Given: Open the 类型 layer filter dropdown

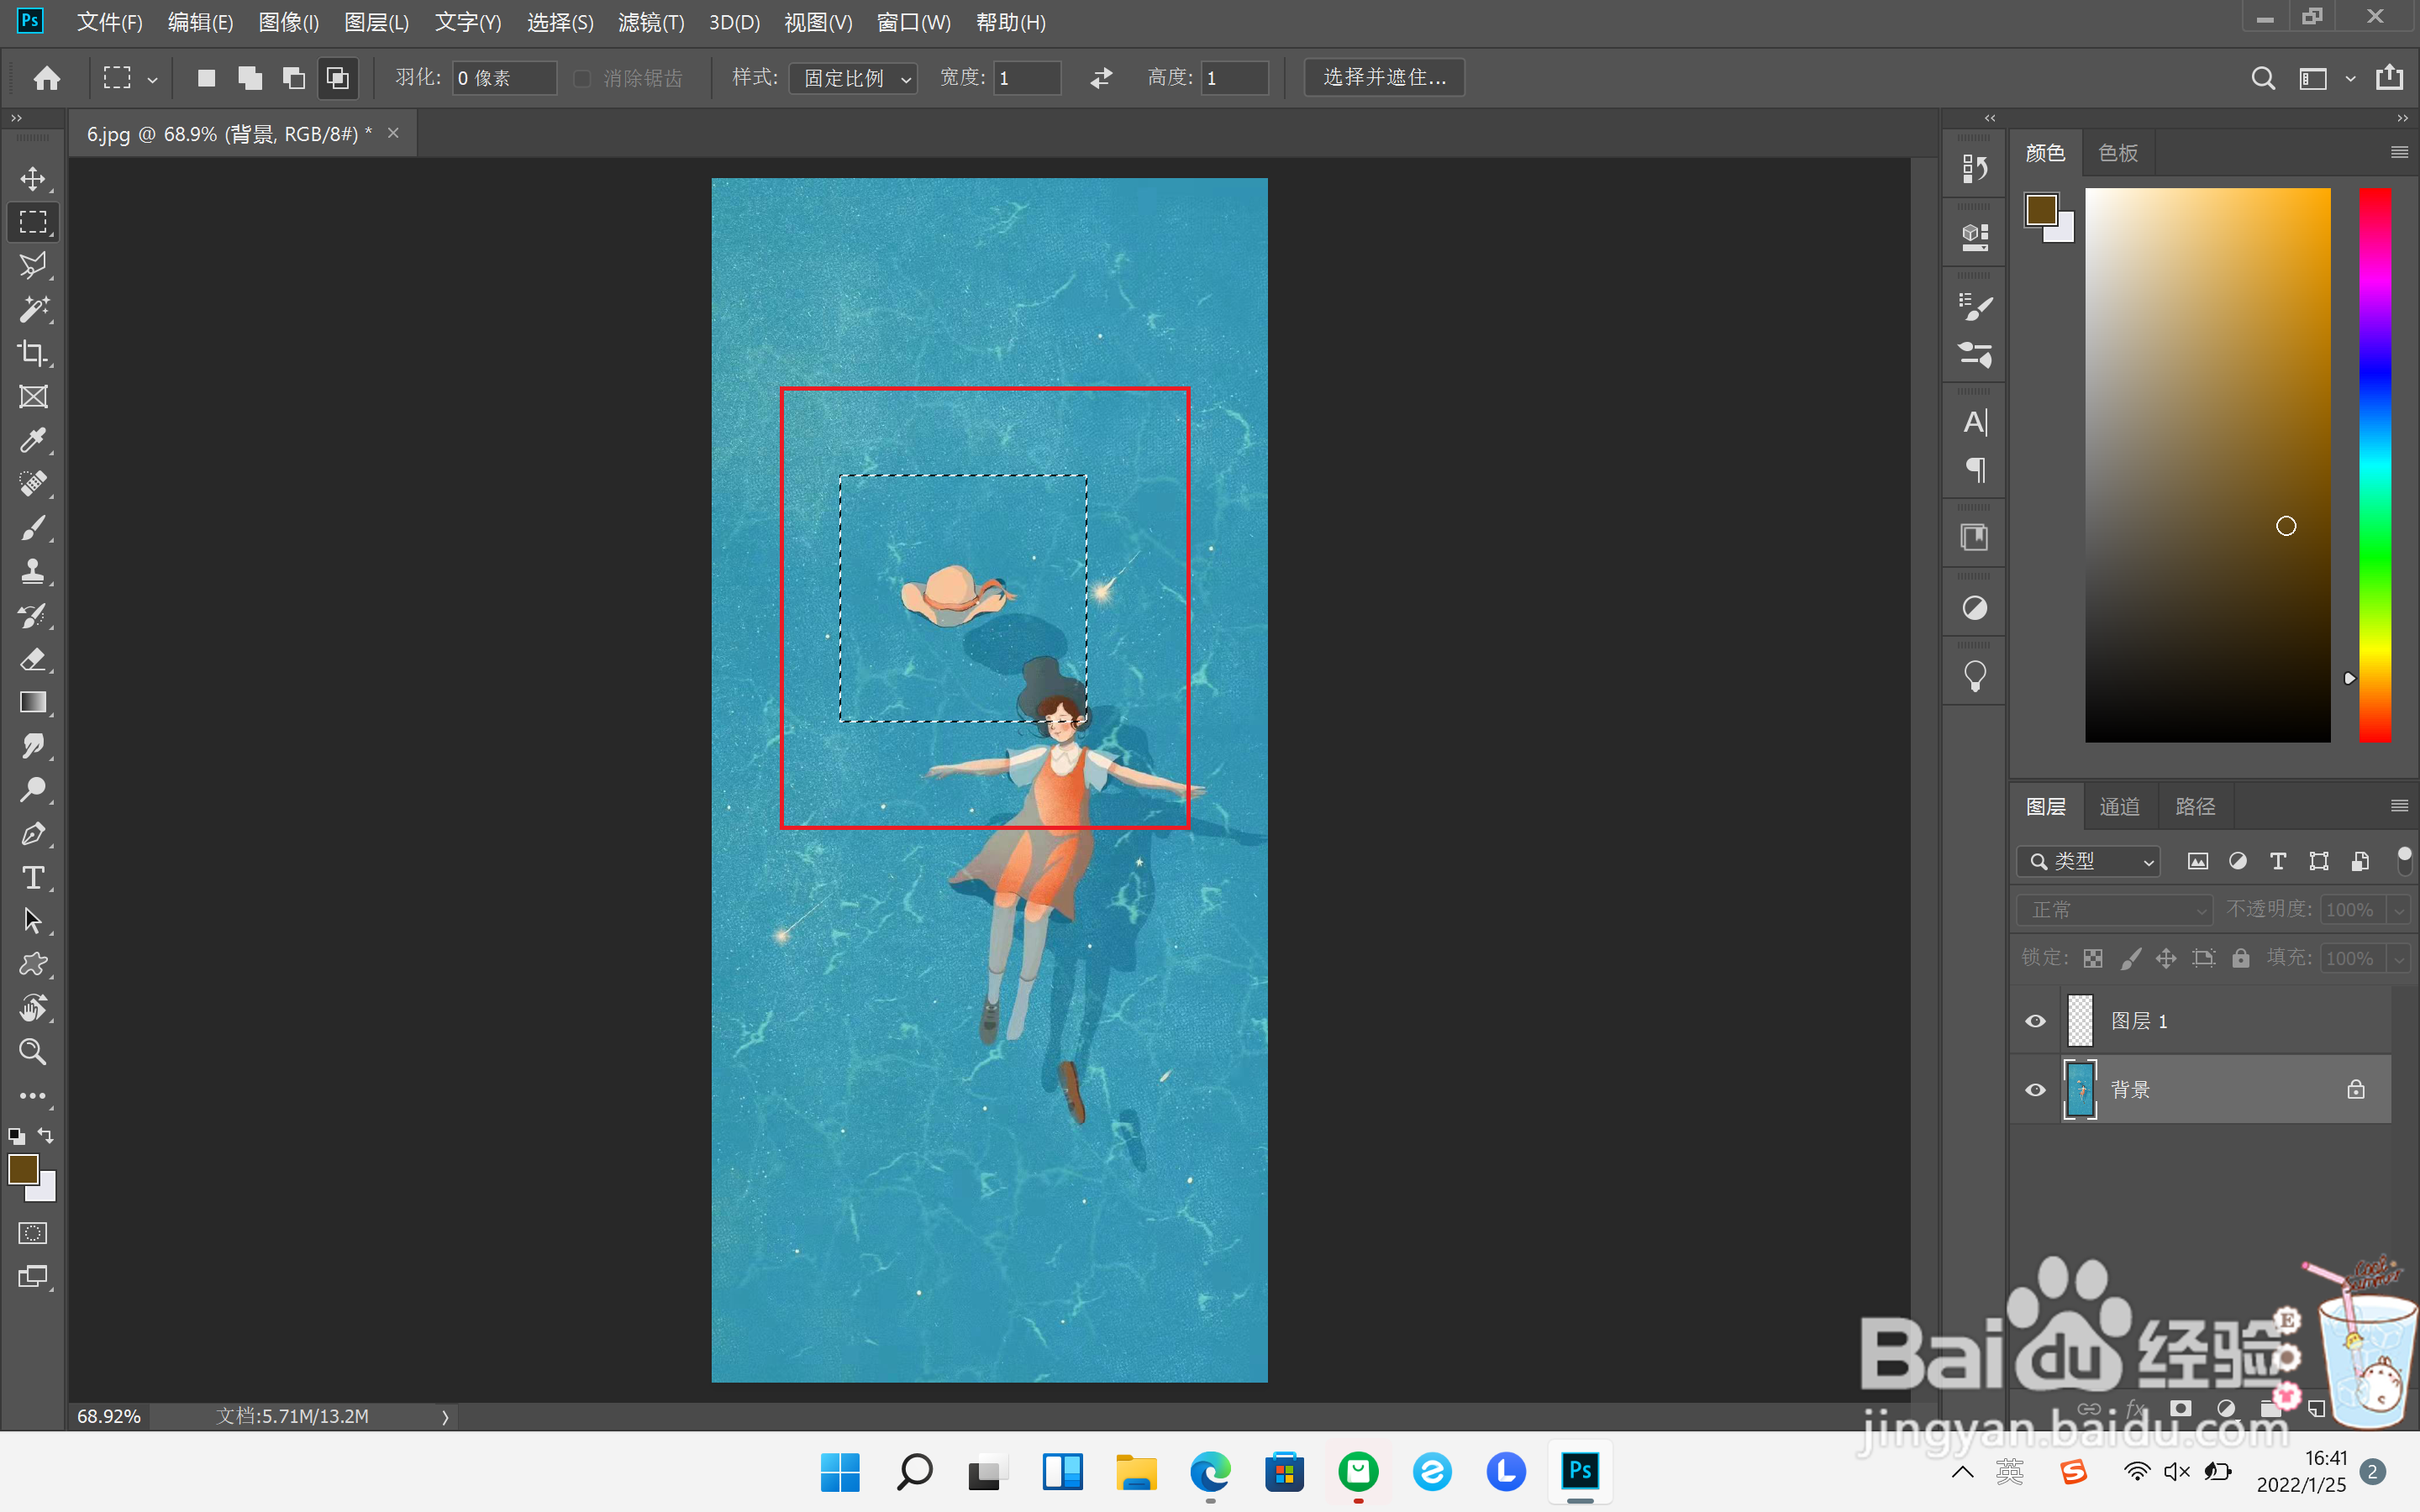Looking at the screenshot, I should 2089,861.
